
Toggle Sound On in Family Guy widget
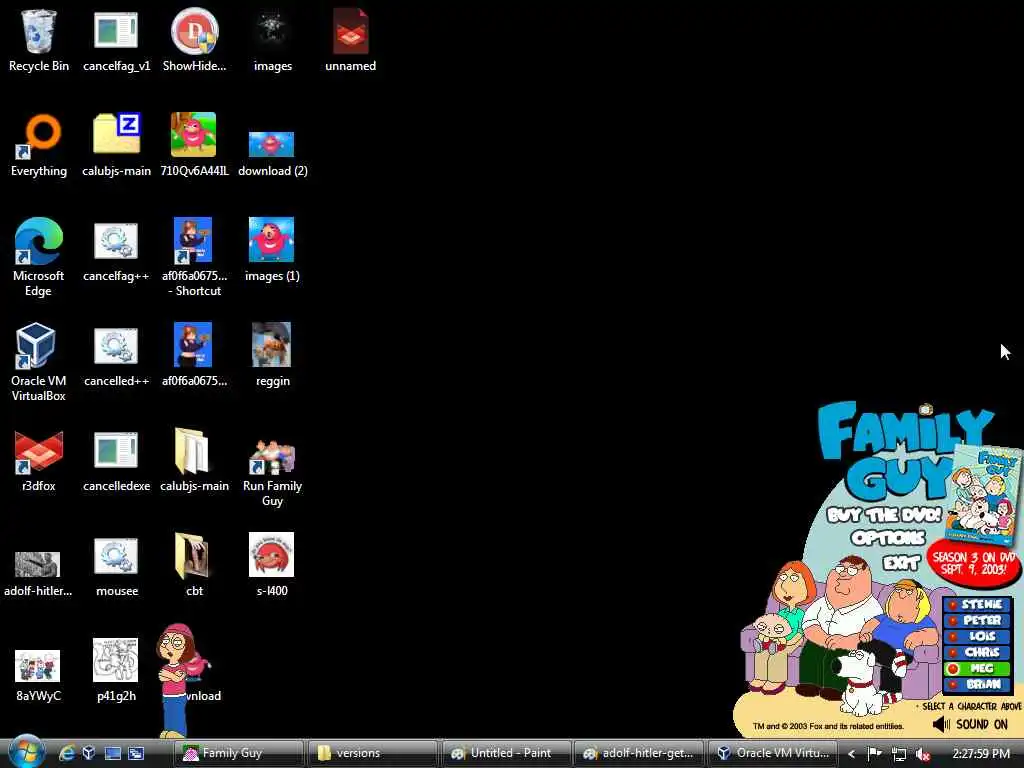[x=970, y=724]
